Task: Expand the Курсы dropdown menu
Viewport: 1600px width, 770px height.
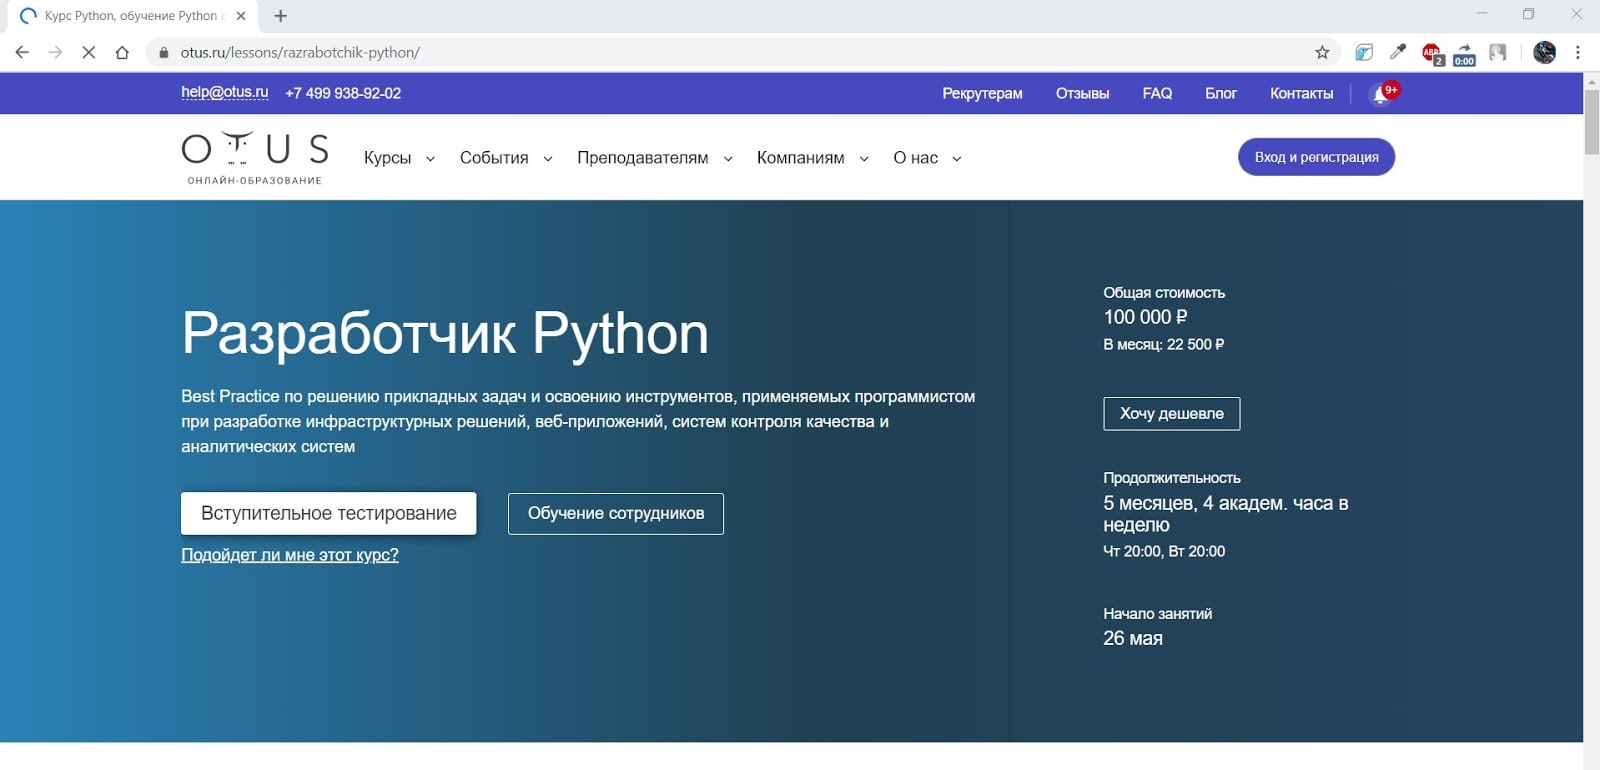Action: pyautogui.click(x=399, y=158)
